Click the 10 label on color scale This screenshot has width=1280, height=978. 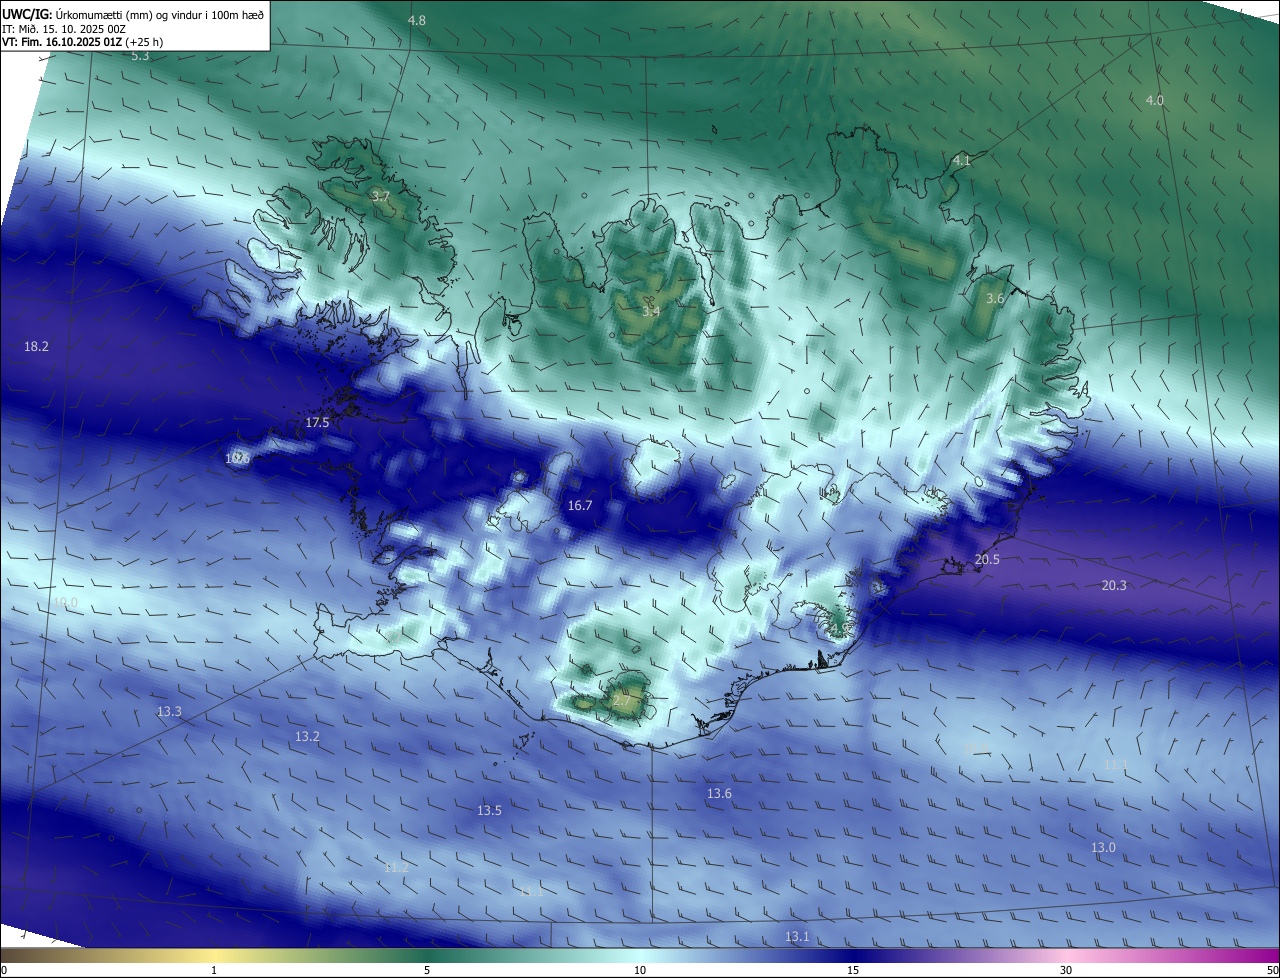[640, 970]
